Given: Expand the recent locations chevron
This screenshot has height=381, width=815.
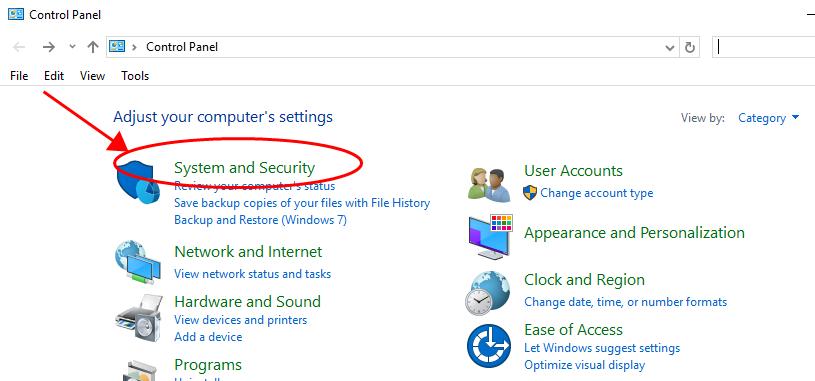Looking at the screenshot, I should pos(72,47).
